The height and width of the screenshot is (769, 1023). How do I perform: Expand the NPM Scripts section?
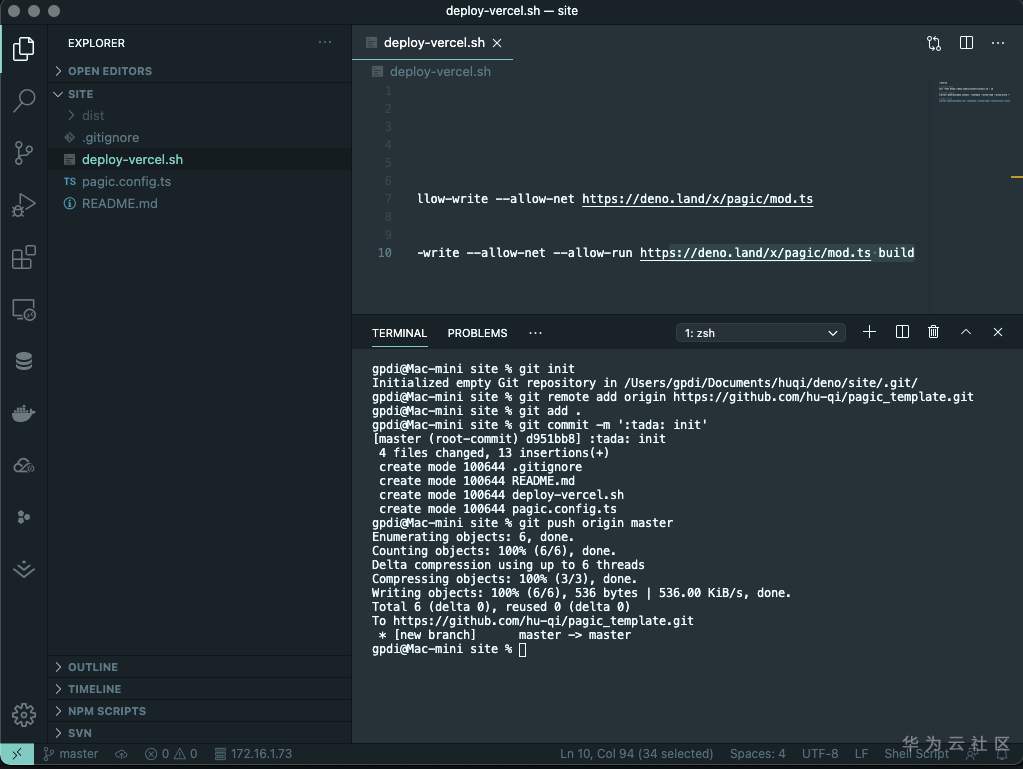pyautogui.click(x=200, y=711)
